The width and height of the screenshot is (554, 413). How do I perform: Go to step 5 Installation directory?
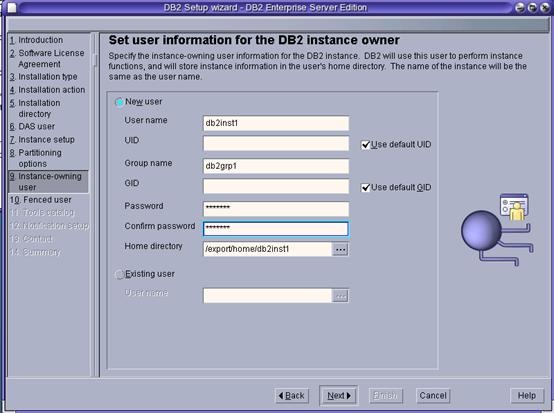click(x=35, y=108)
